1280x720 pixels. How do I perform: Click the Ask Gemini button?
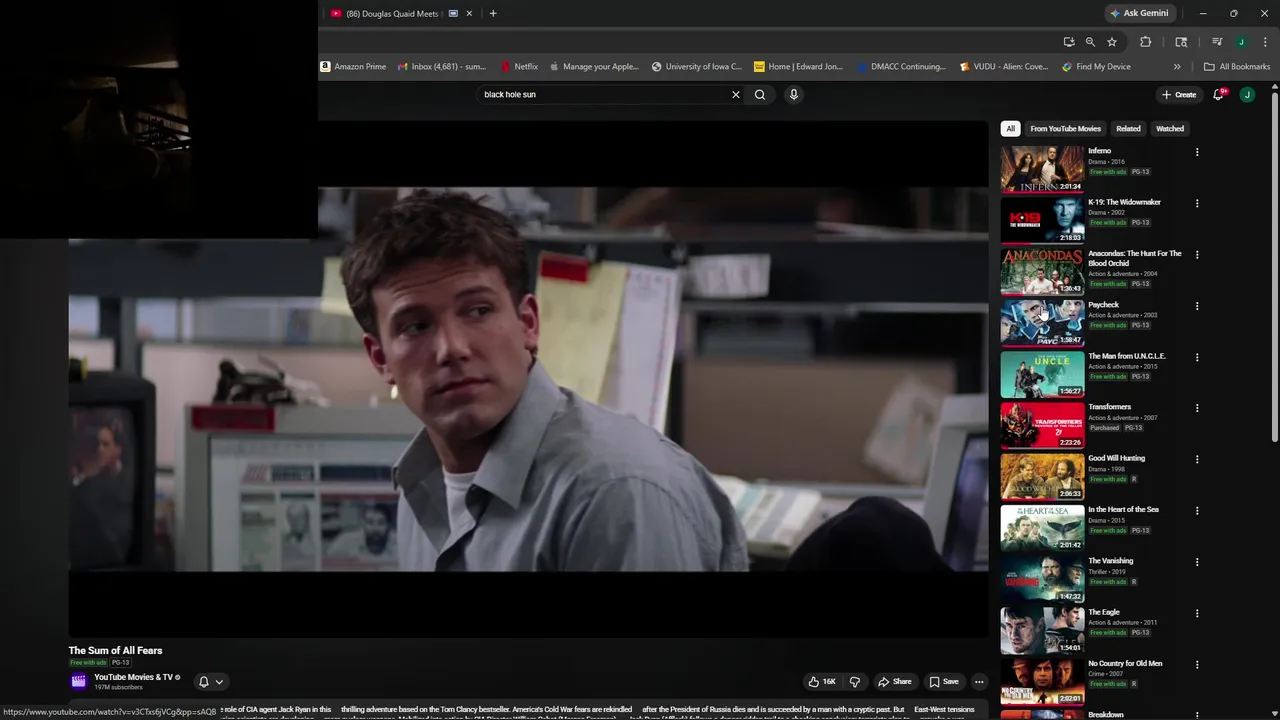point(1138,13)
